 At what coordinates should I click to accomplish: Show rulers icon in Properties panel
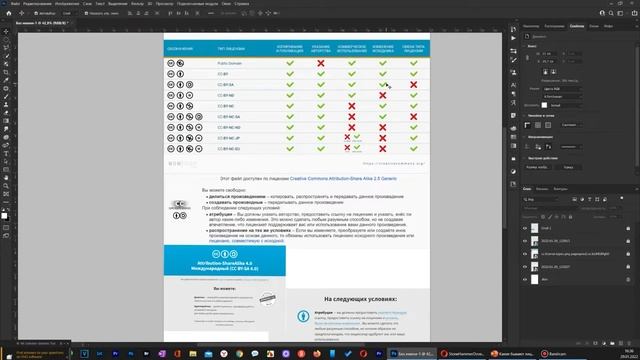pos(527,125)
